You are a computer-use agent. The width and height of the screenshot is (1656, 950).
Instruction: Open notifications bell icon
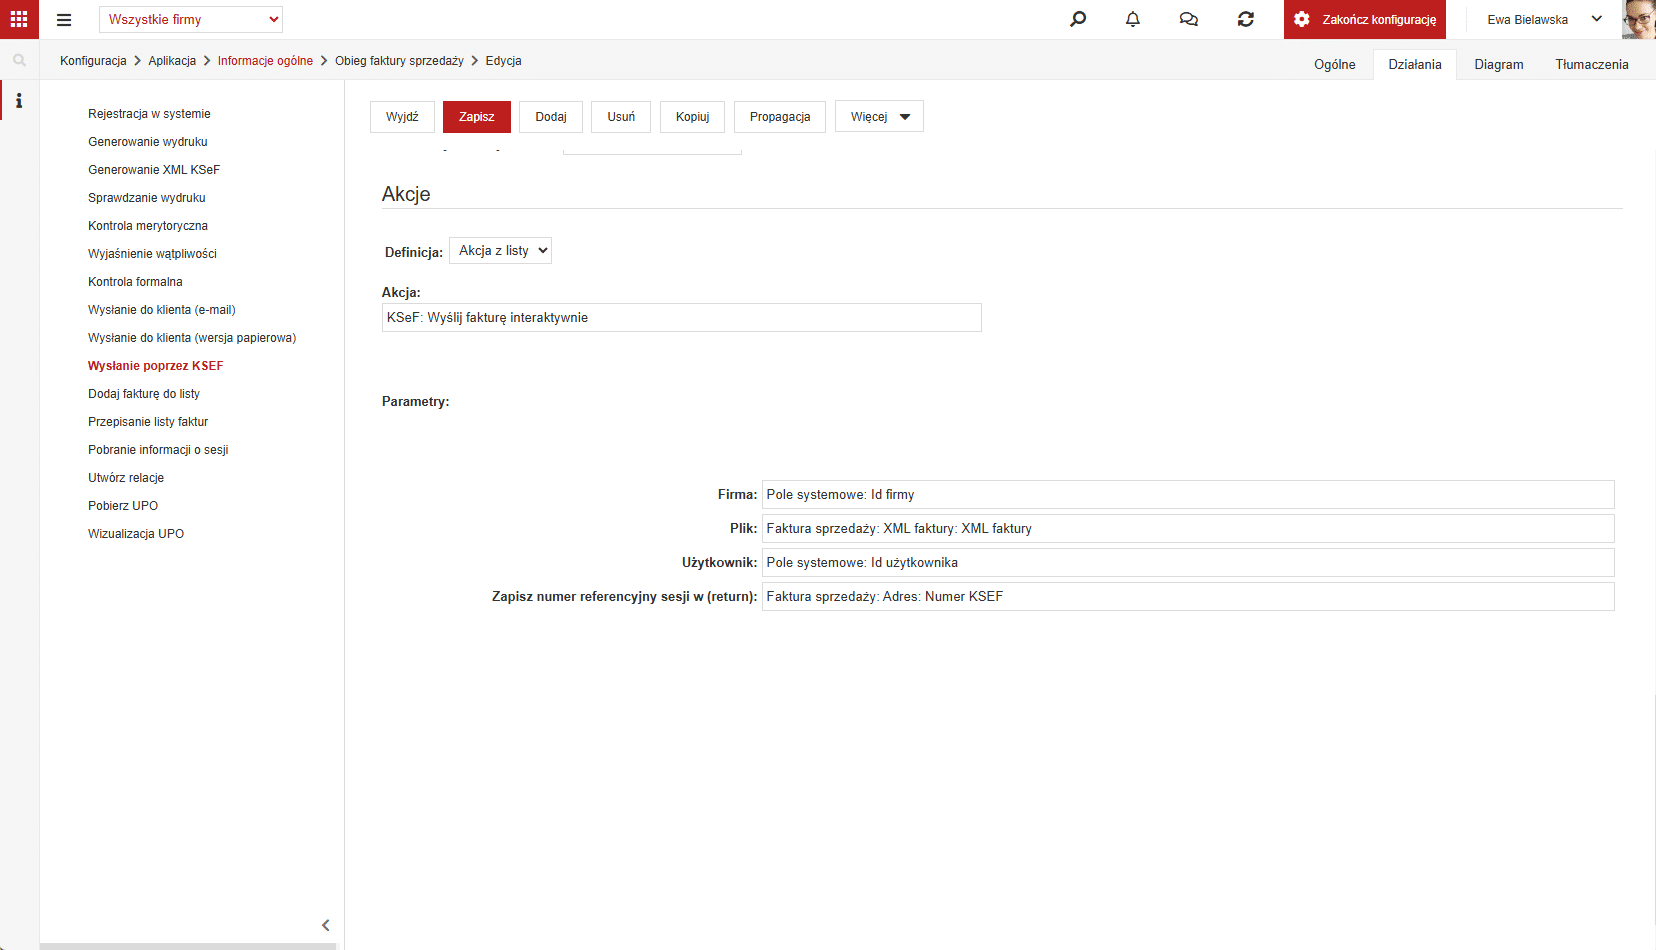1133,19
